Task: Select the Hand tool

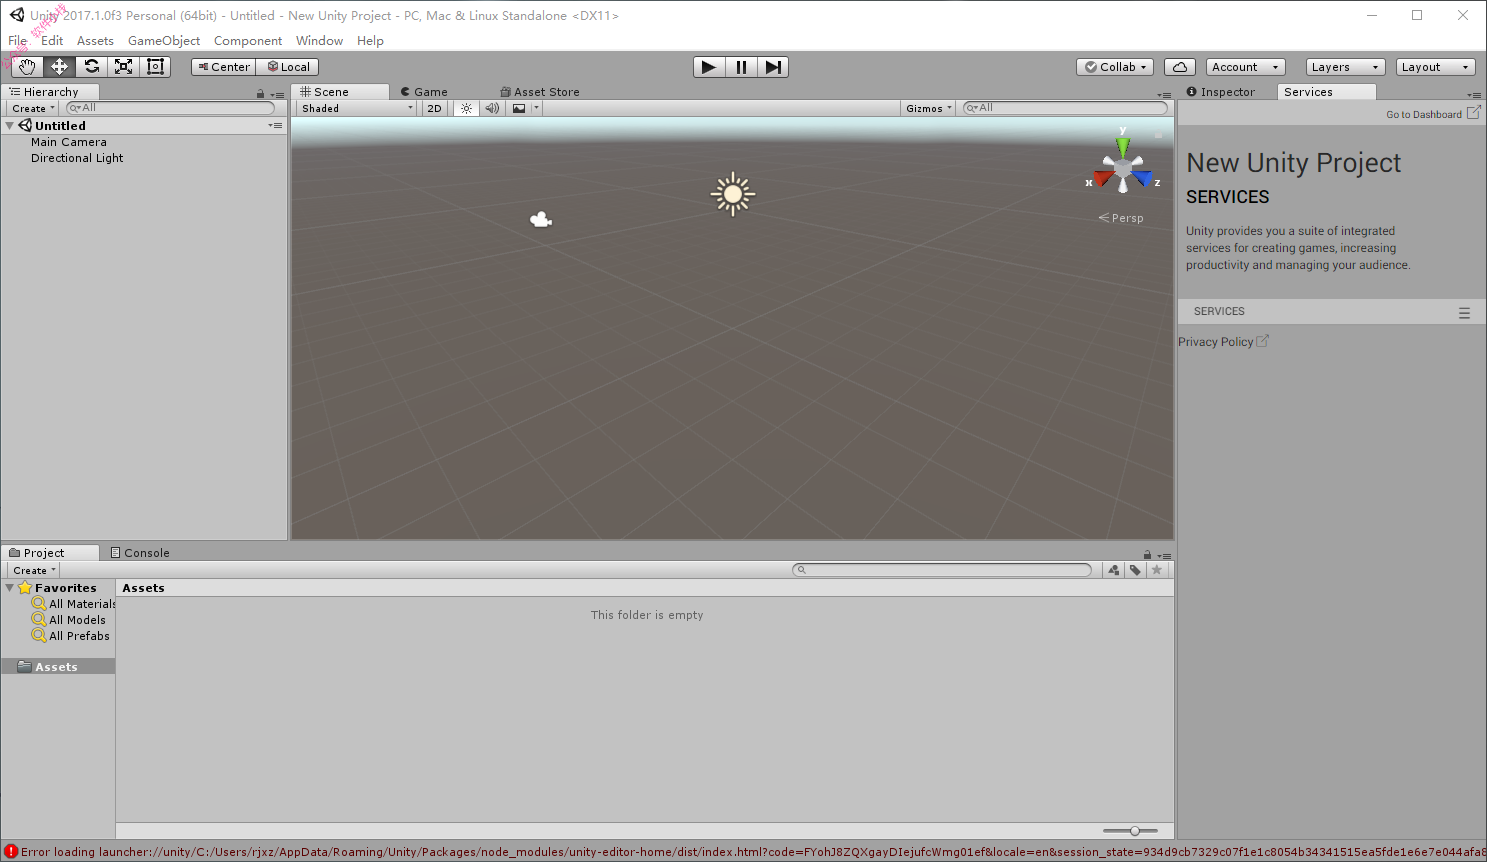Action: [x=27, y=67]
